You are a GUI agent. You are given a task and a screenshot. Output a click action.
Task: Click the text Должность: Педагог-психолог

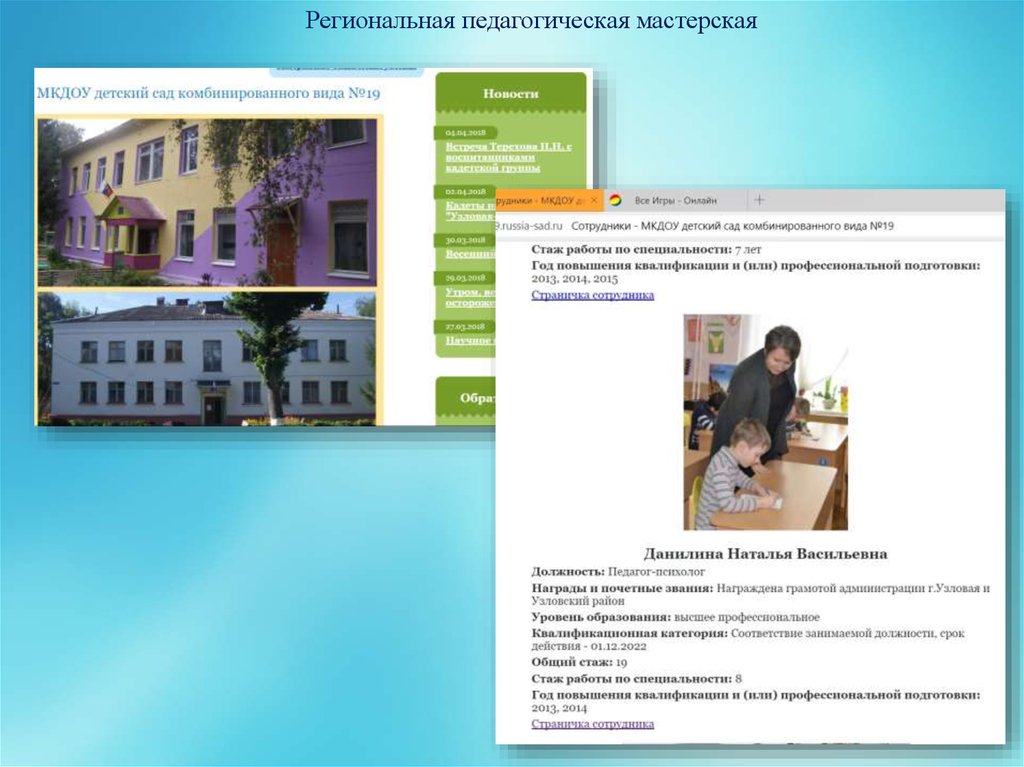click(618, 572)
